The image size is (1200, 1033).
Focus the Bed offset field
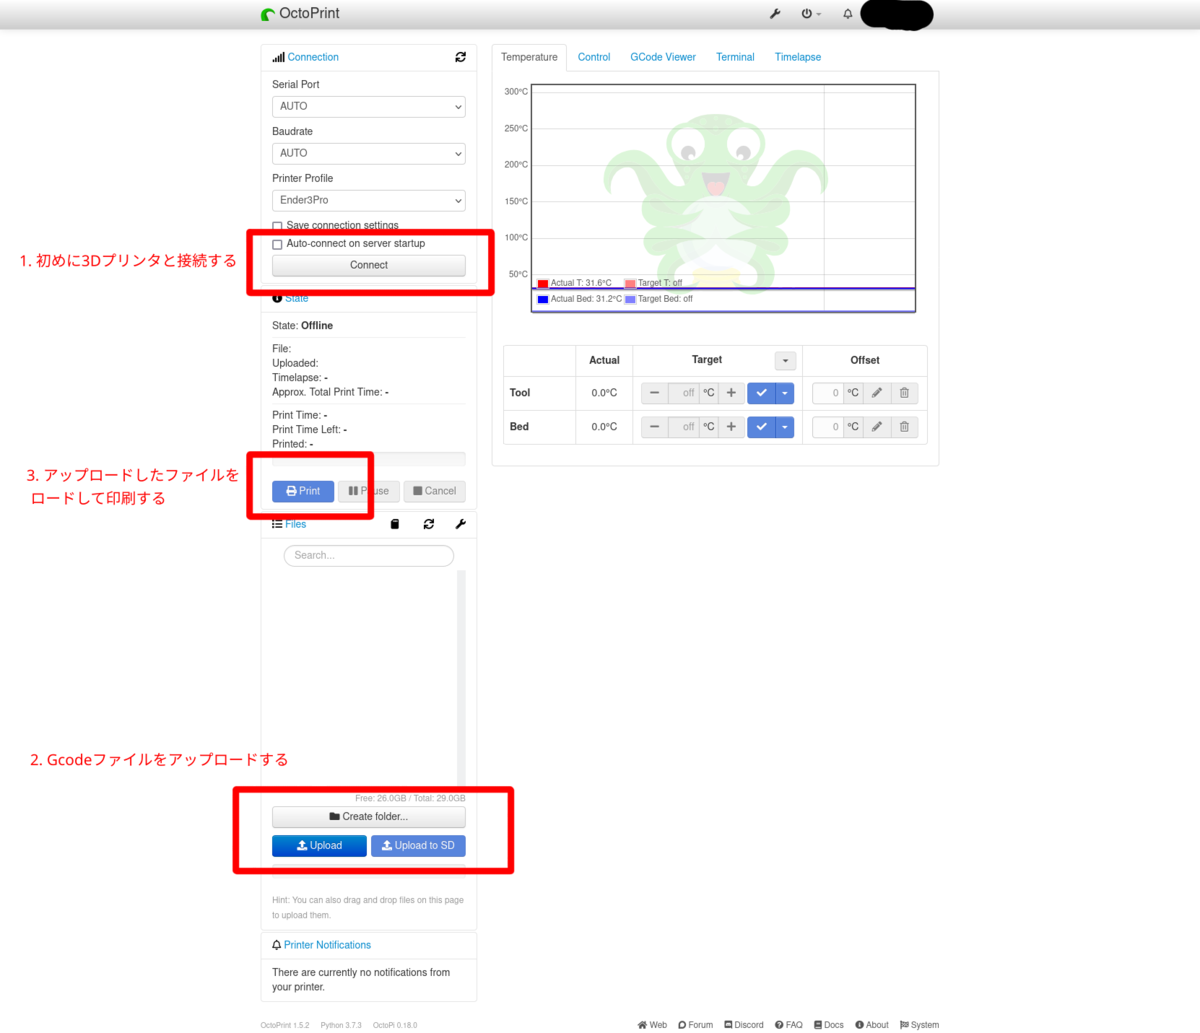point(828,427)
